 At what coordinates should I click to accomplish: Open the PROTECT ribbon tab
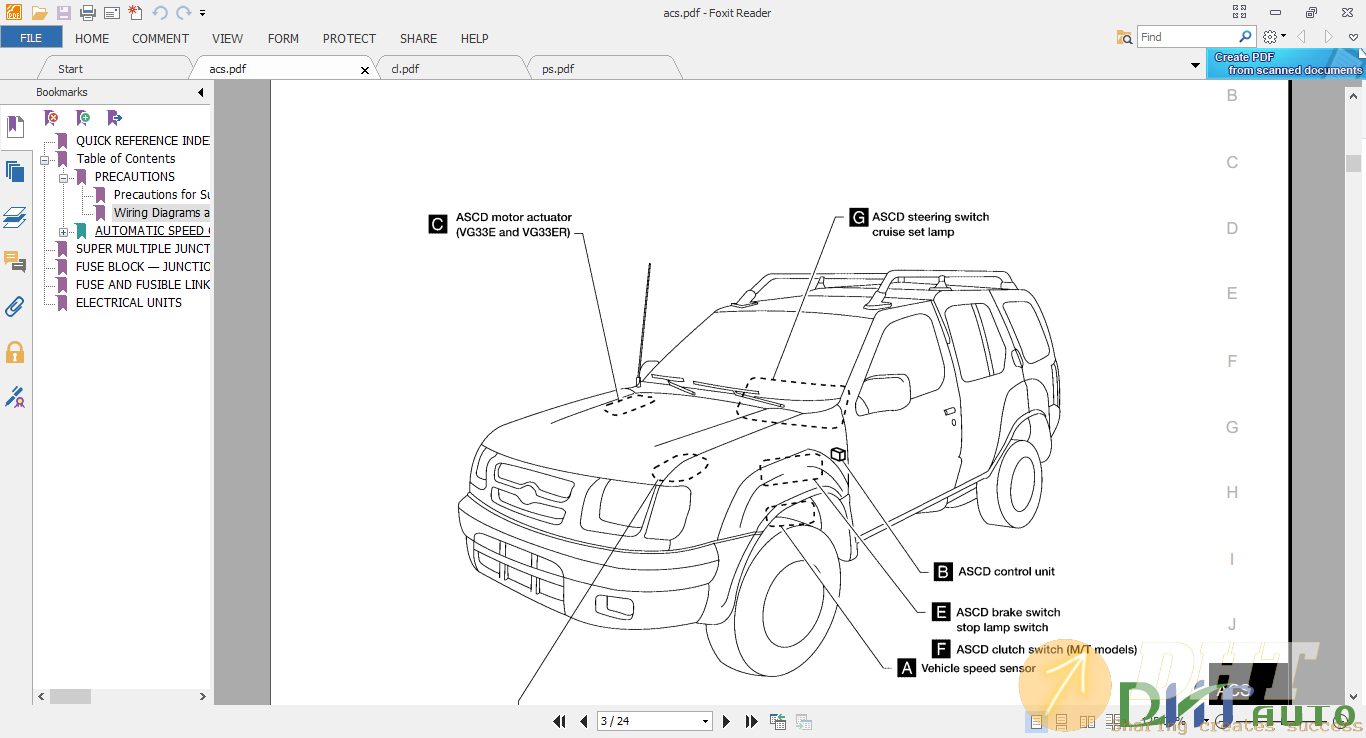349,38
